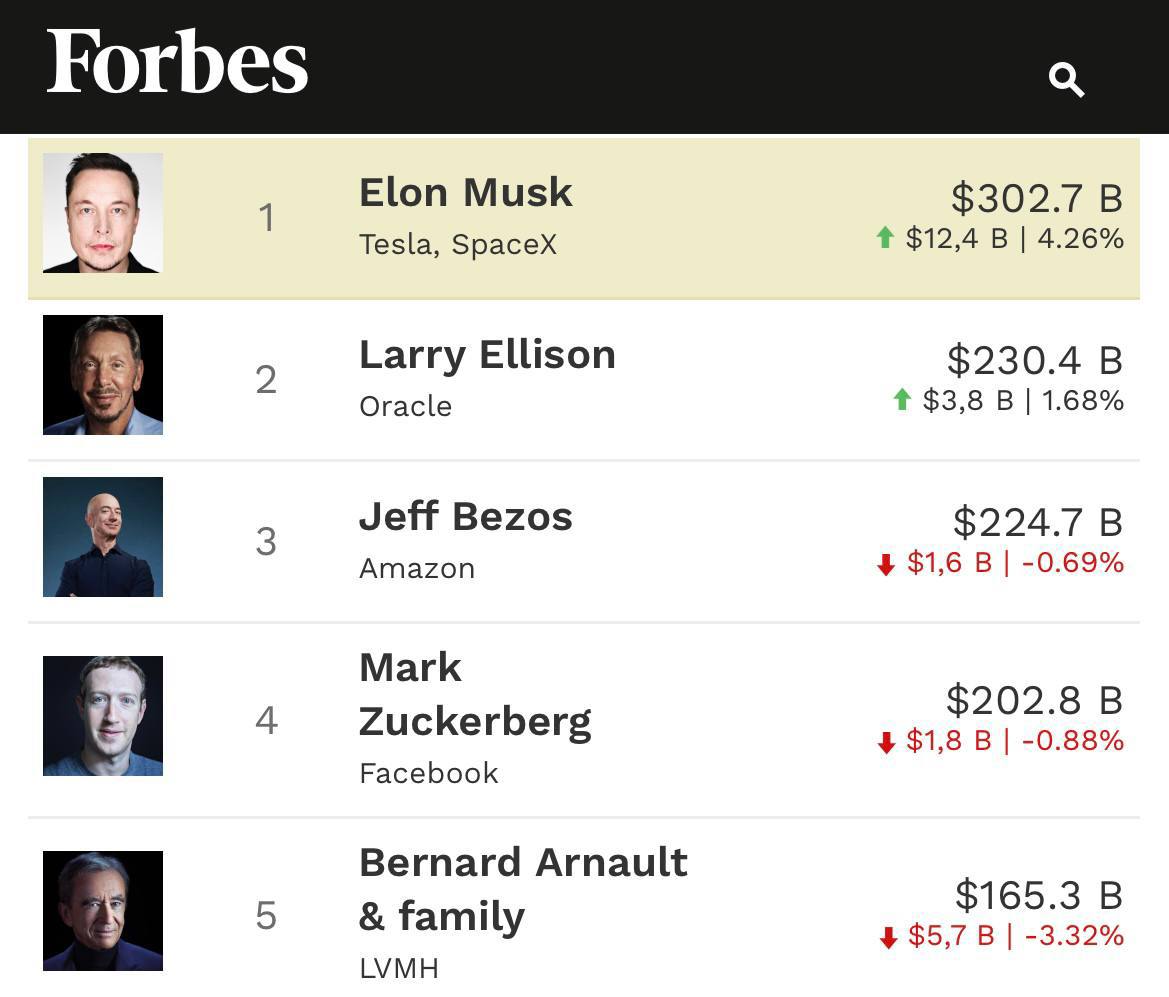1169x997 pixels.
Task: Click the Forbes logo
Action: point(177,62)
